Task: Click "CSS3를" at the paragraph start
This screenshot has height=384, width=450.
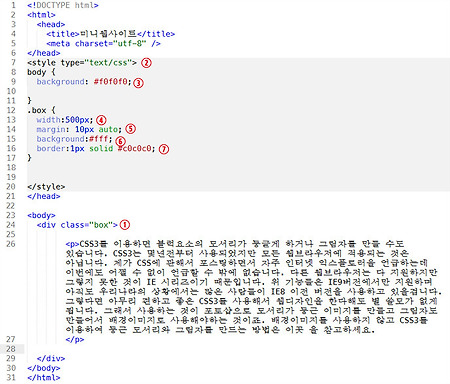Action: (94, 244)
